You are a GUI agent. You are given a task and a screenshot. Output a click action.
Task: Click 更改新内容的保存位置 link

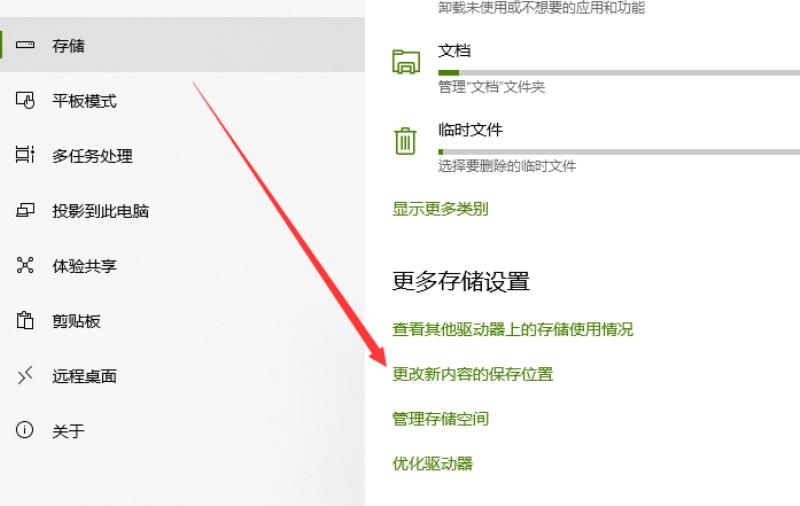[472, 374]
